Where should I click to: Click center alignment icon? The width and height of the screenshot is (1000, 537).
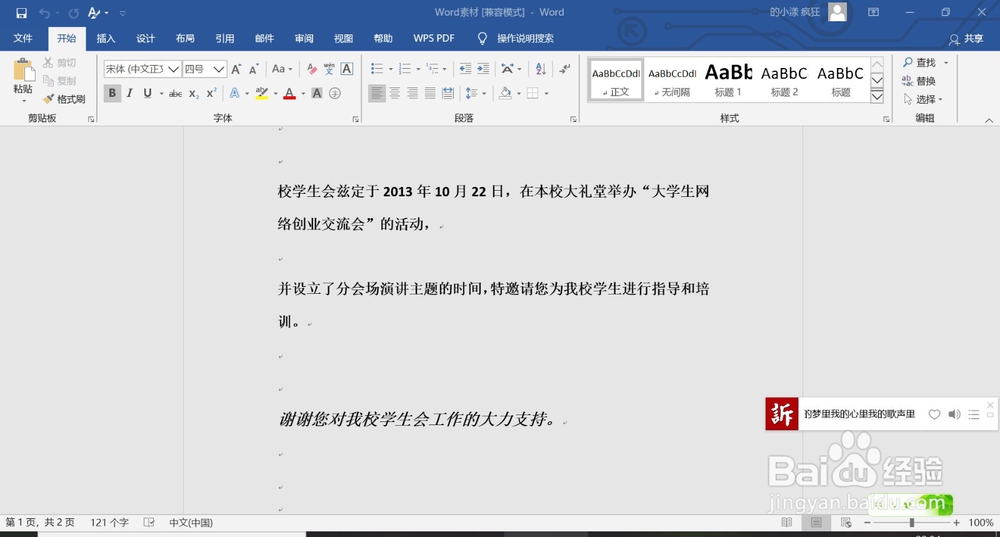[x=395, y=94]
